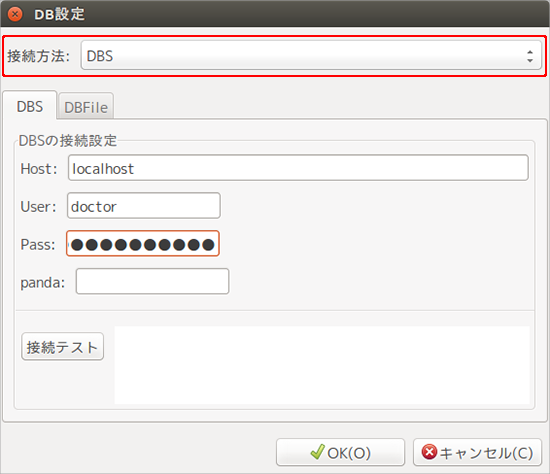Viewport: 550px width, 474px height.
Task: Click the Host field containing localhost
Action: click(x=298, y=168)
